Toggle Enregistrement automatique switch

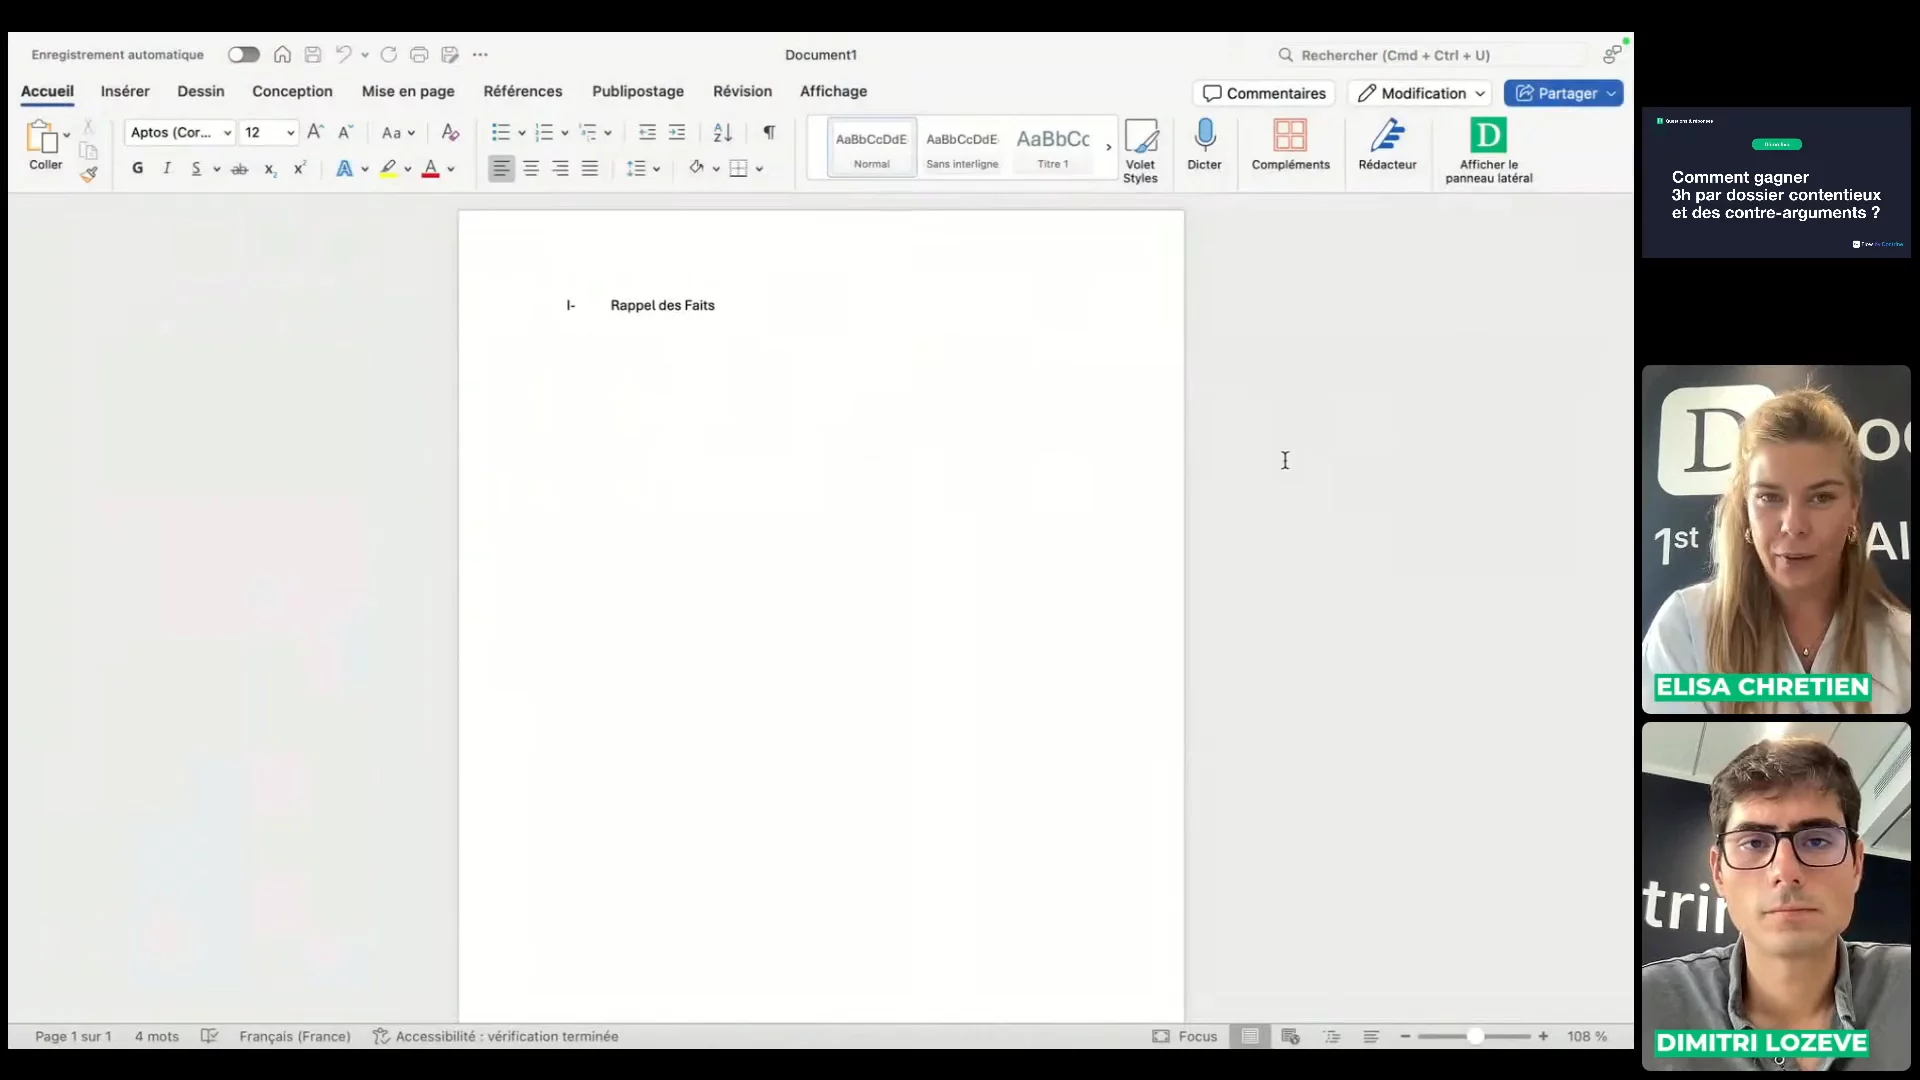[243, 55]
